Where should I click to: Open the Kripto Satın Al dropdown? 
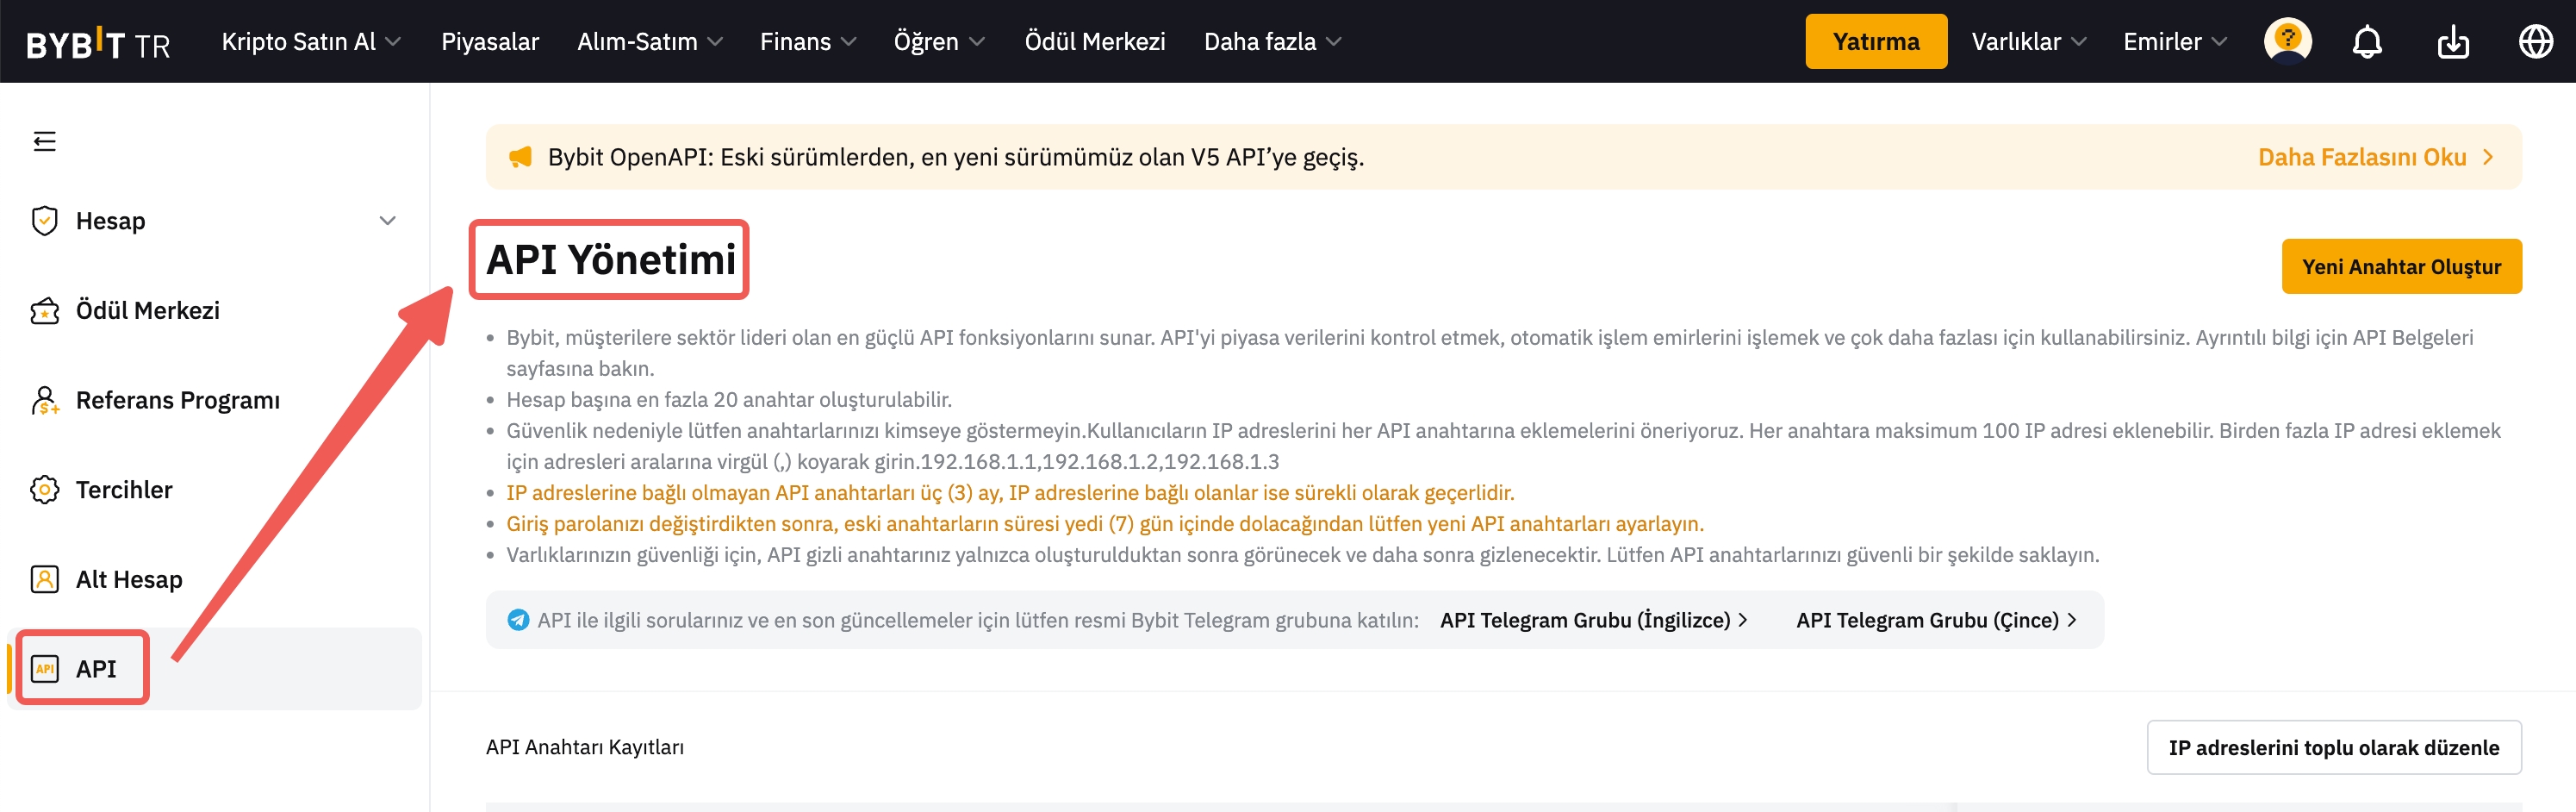pos(310,42)
